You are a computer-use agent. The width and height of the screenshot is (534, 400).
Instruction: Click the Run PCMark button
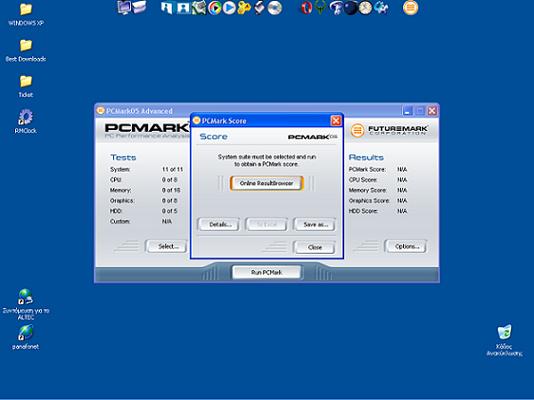[x=267, y=272]
